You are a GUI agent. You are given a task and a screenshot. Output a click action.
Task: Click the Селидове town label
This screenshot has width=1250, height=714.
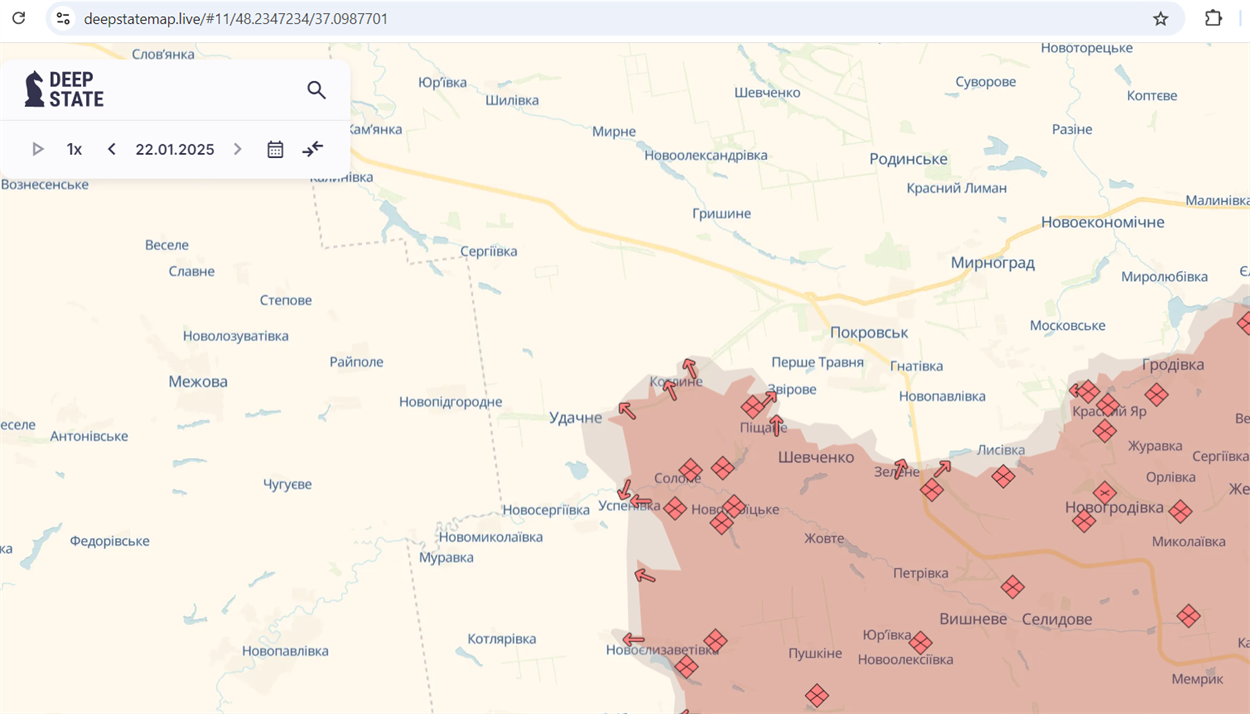pyautogui.click(x=1057, y=619)
